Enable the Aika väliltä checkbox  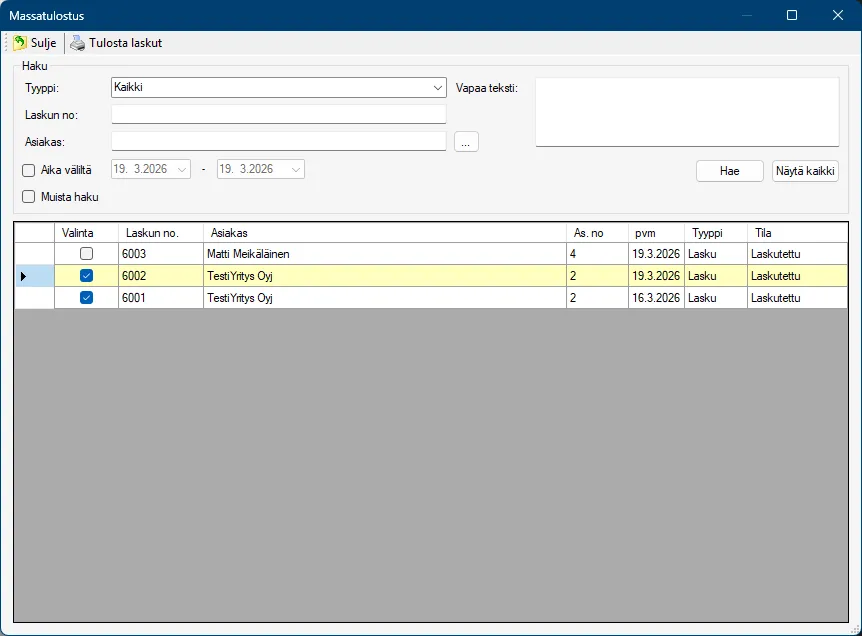[x=29, y=170]
